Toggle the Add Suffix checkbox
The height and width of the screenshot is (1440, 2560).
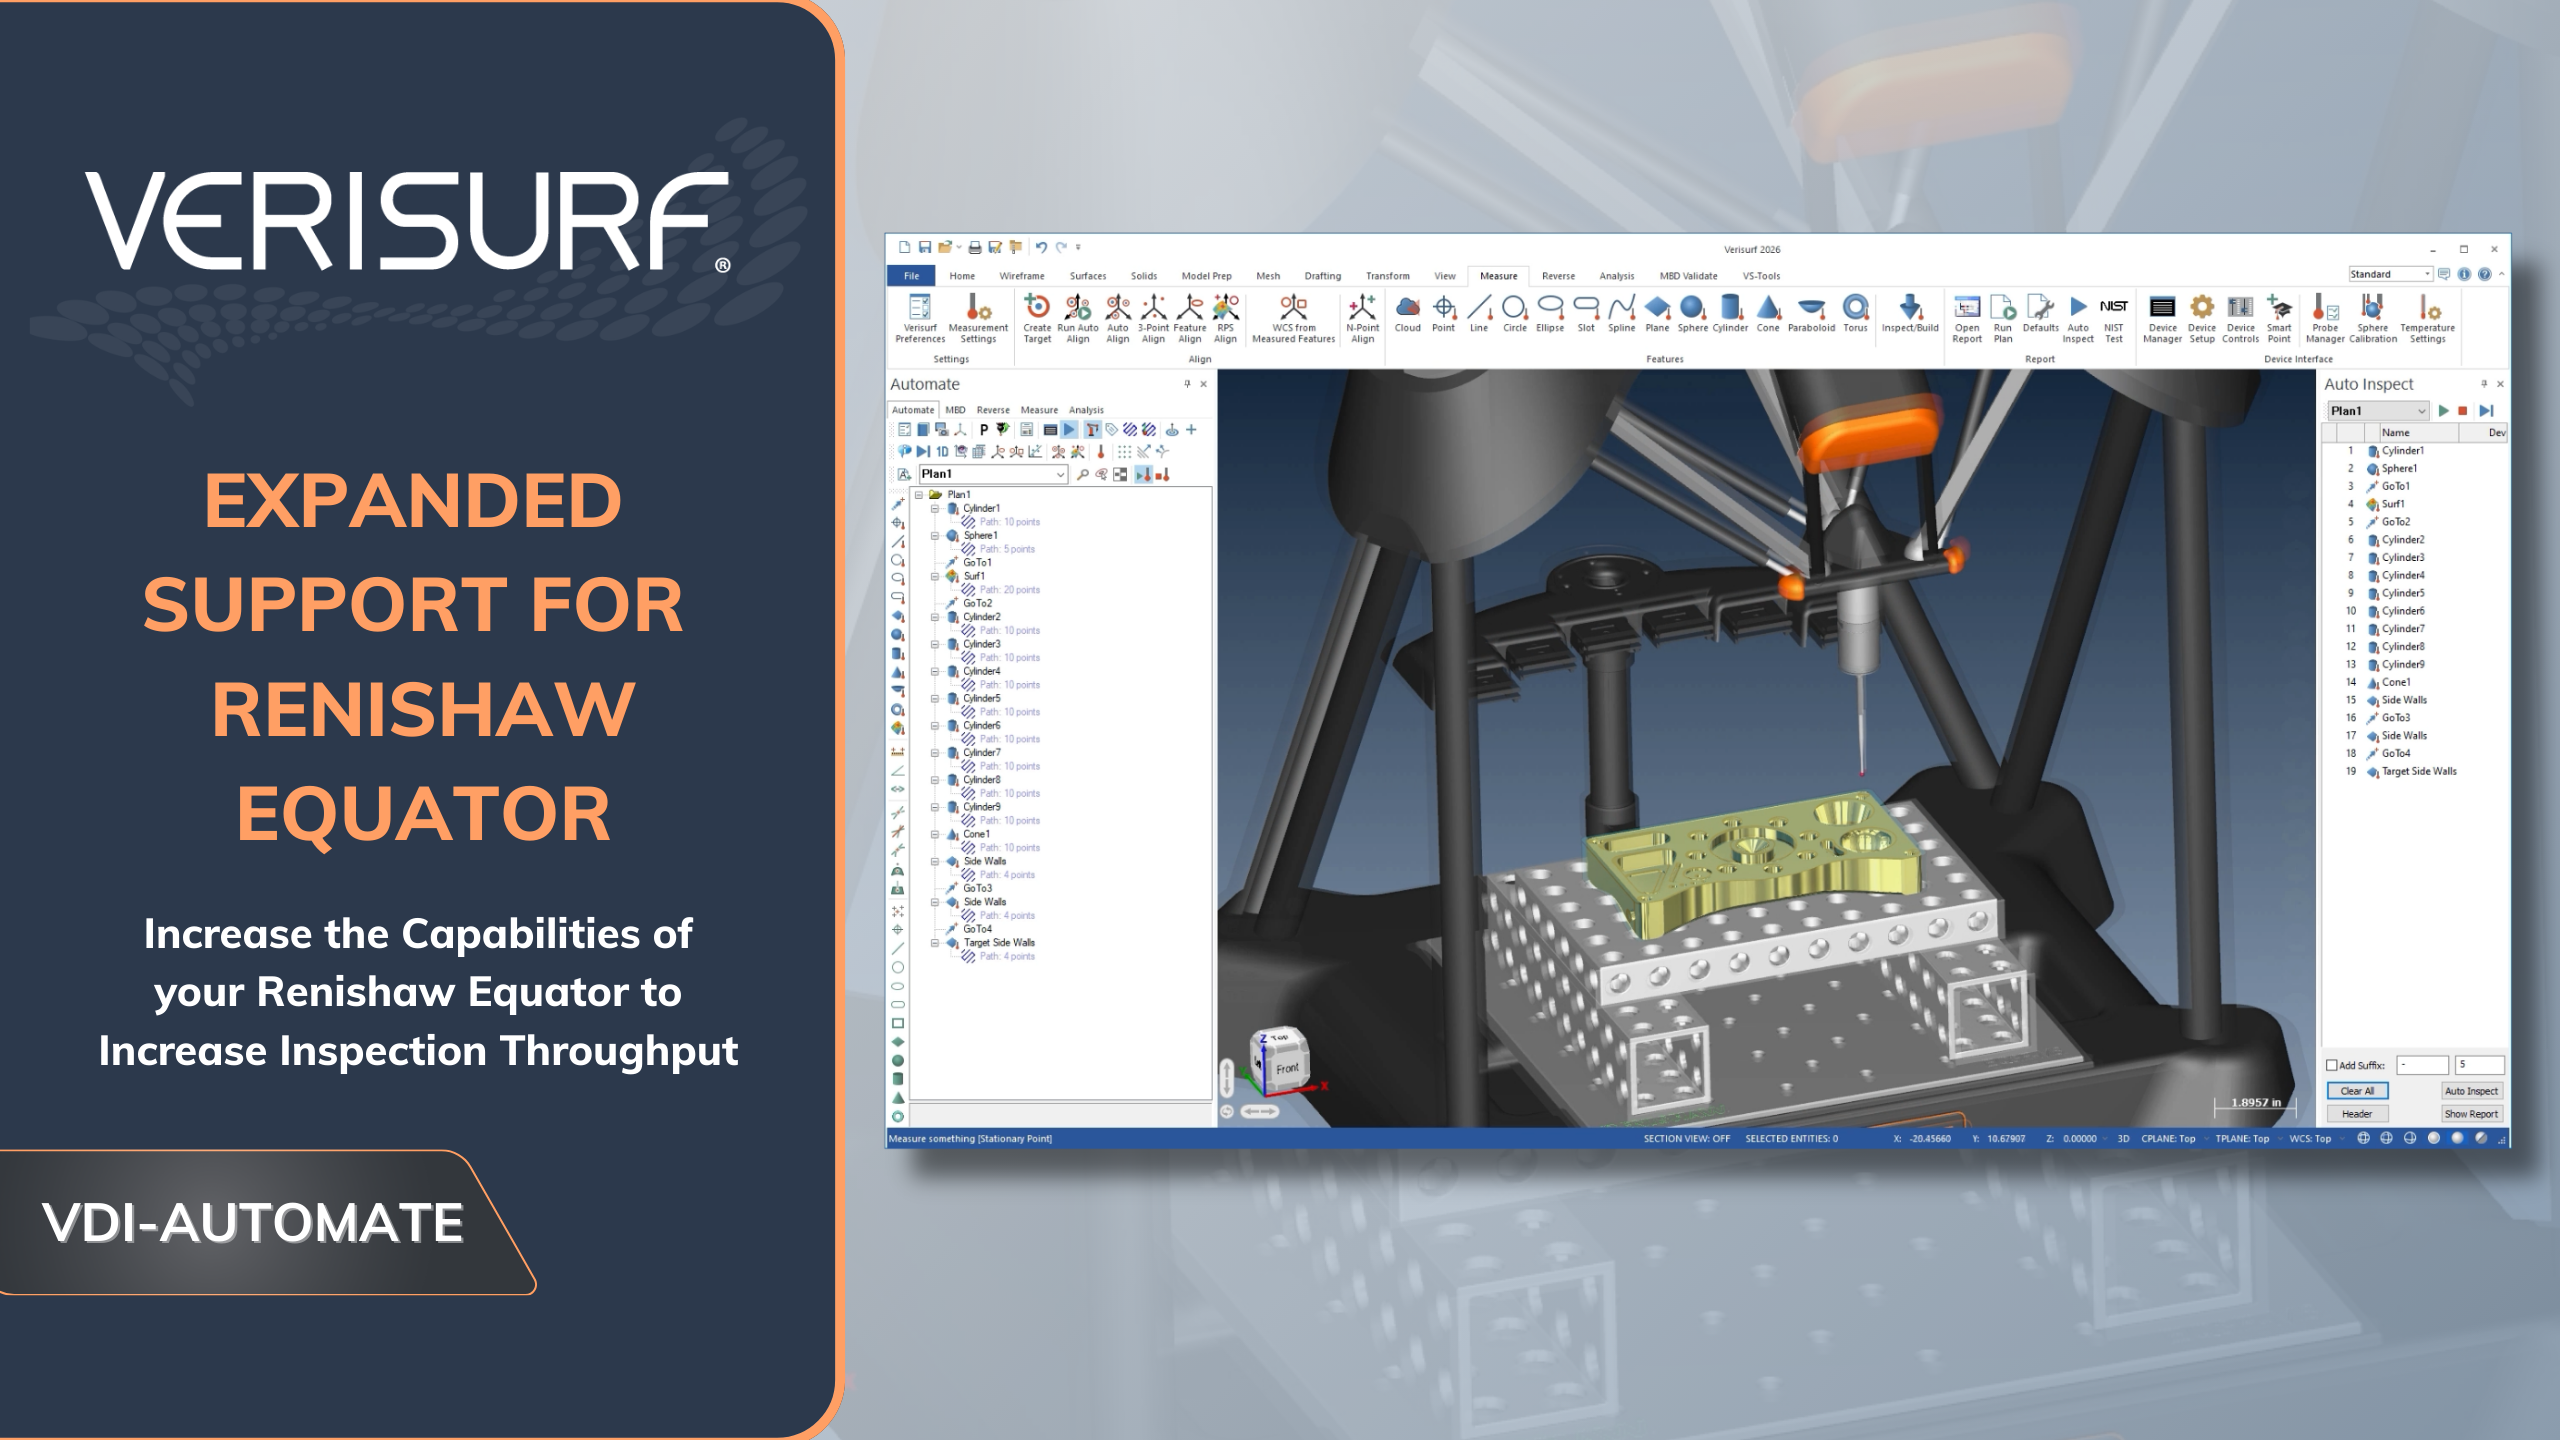pyautogui.click(x=2332, y=1065)
